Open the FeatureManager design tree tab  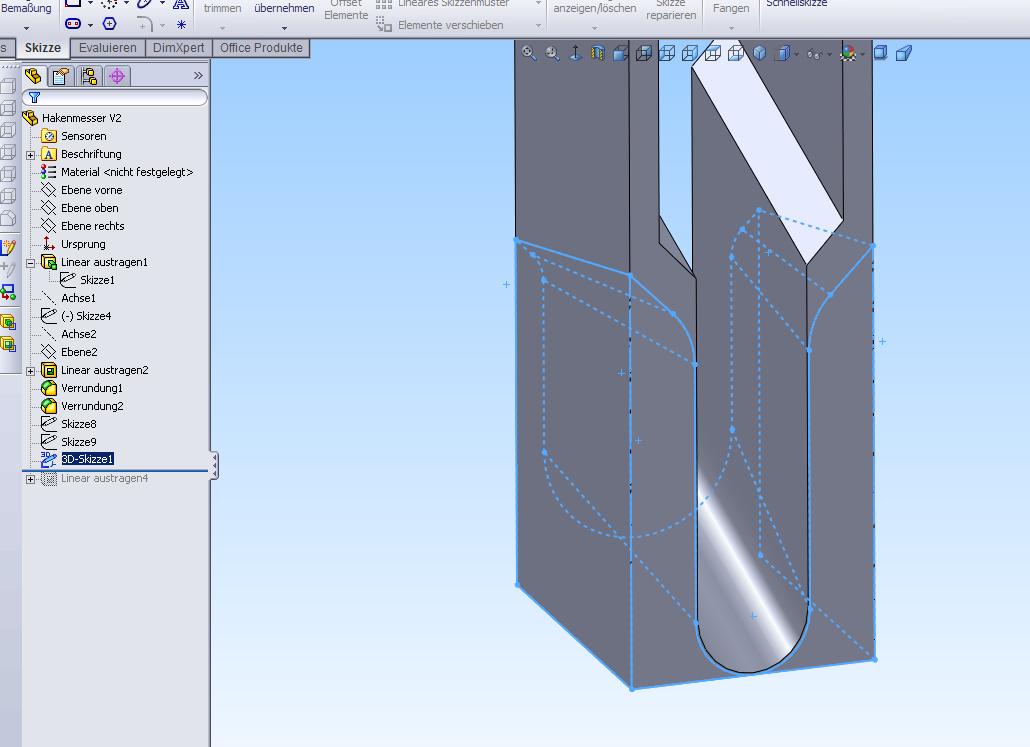point(33,76)
